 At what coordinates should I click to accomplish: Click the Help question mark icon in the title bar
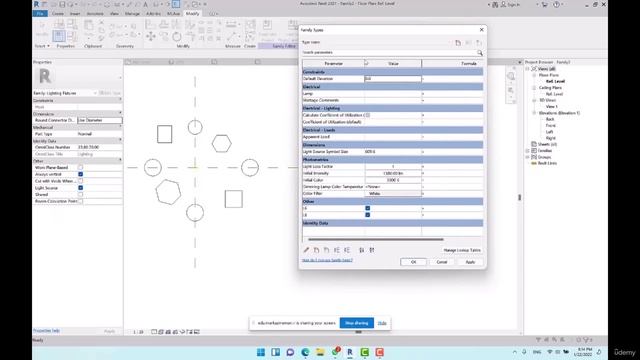pyautogui.click(x=556, y=4)
